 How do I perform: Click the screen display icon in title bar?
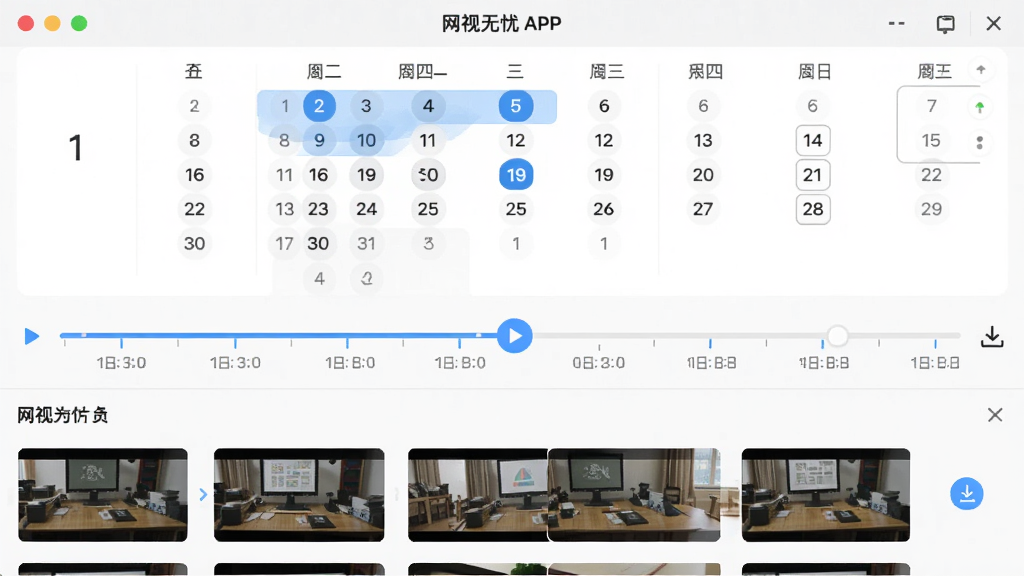[x=945, y=24]
